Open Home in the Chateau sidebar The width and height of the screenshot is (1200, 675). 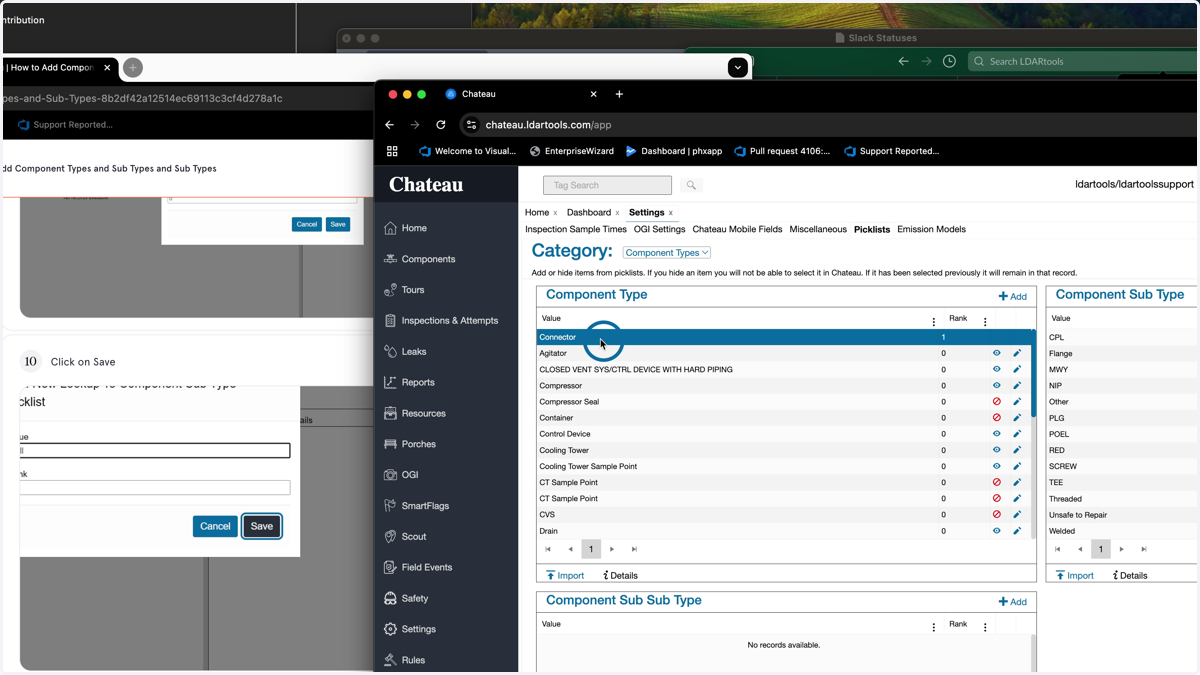point(405,228)
